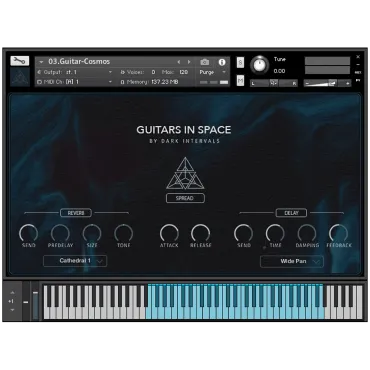Open the Output st. 1 dropdown
This screenshot has width=370, height=370.
pyautogui.click(x=75, y=72)
